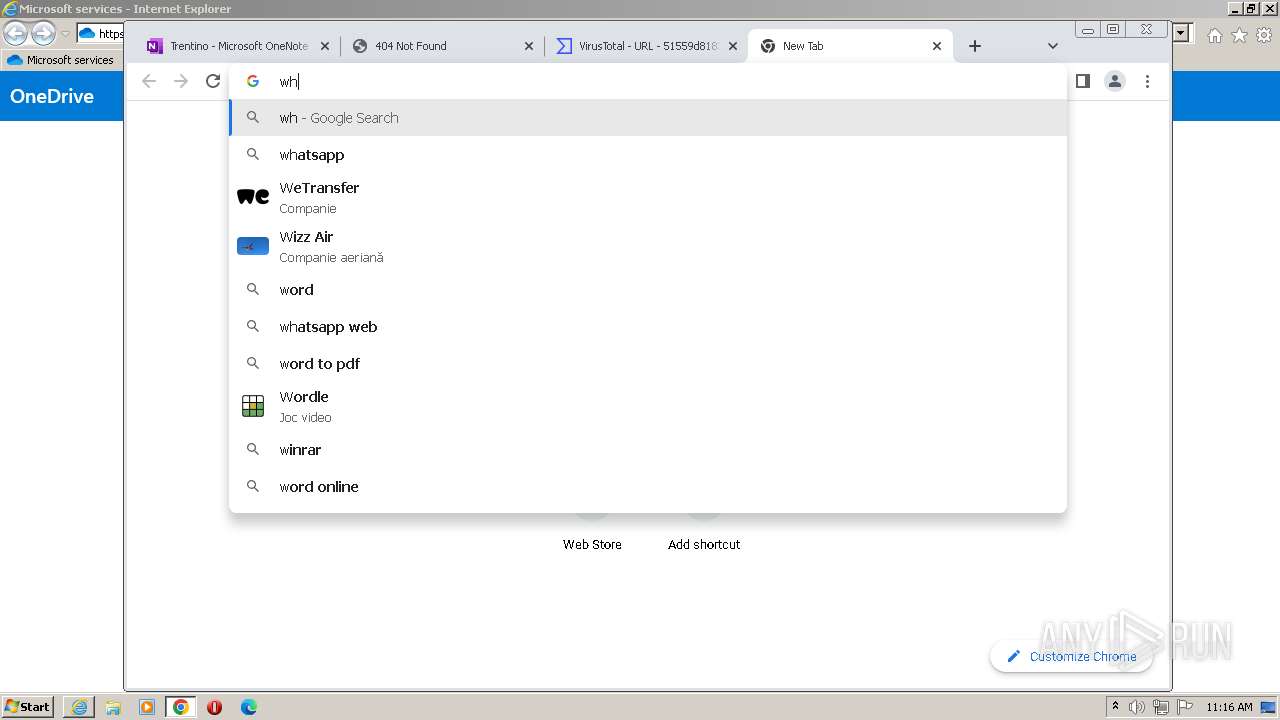This screenshot has width=1280, height=720.
Task: Click the Action Center flag tray icon
Action: tap(1185, 707)
